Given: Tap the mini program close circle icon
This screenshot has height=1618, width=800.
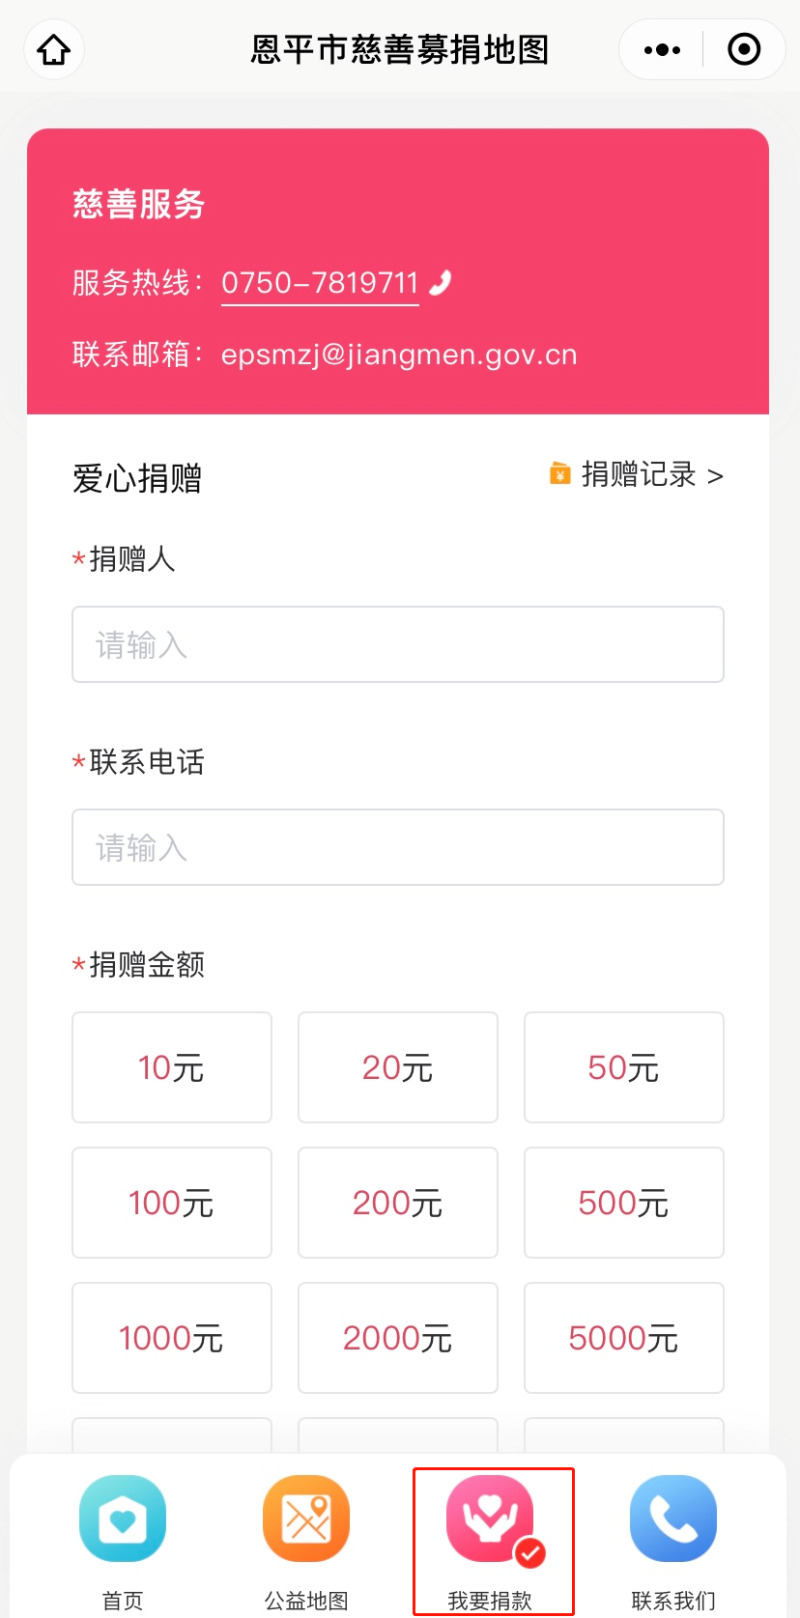Looking at the screenshot, I should tap(744, 49).
